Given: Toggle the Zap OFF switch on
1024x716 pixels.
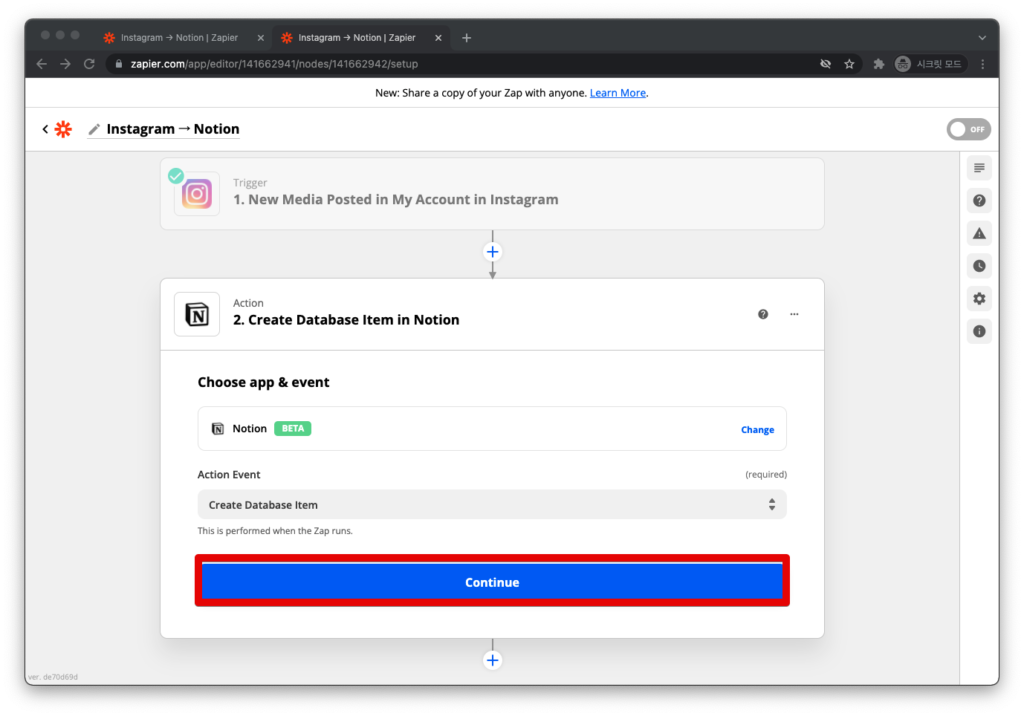Looking at the screenshot, I should coord(968,129).
